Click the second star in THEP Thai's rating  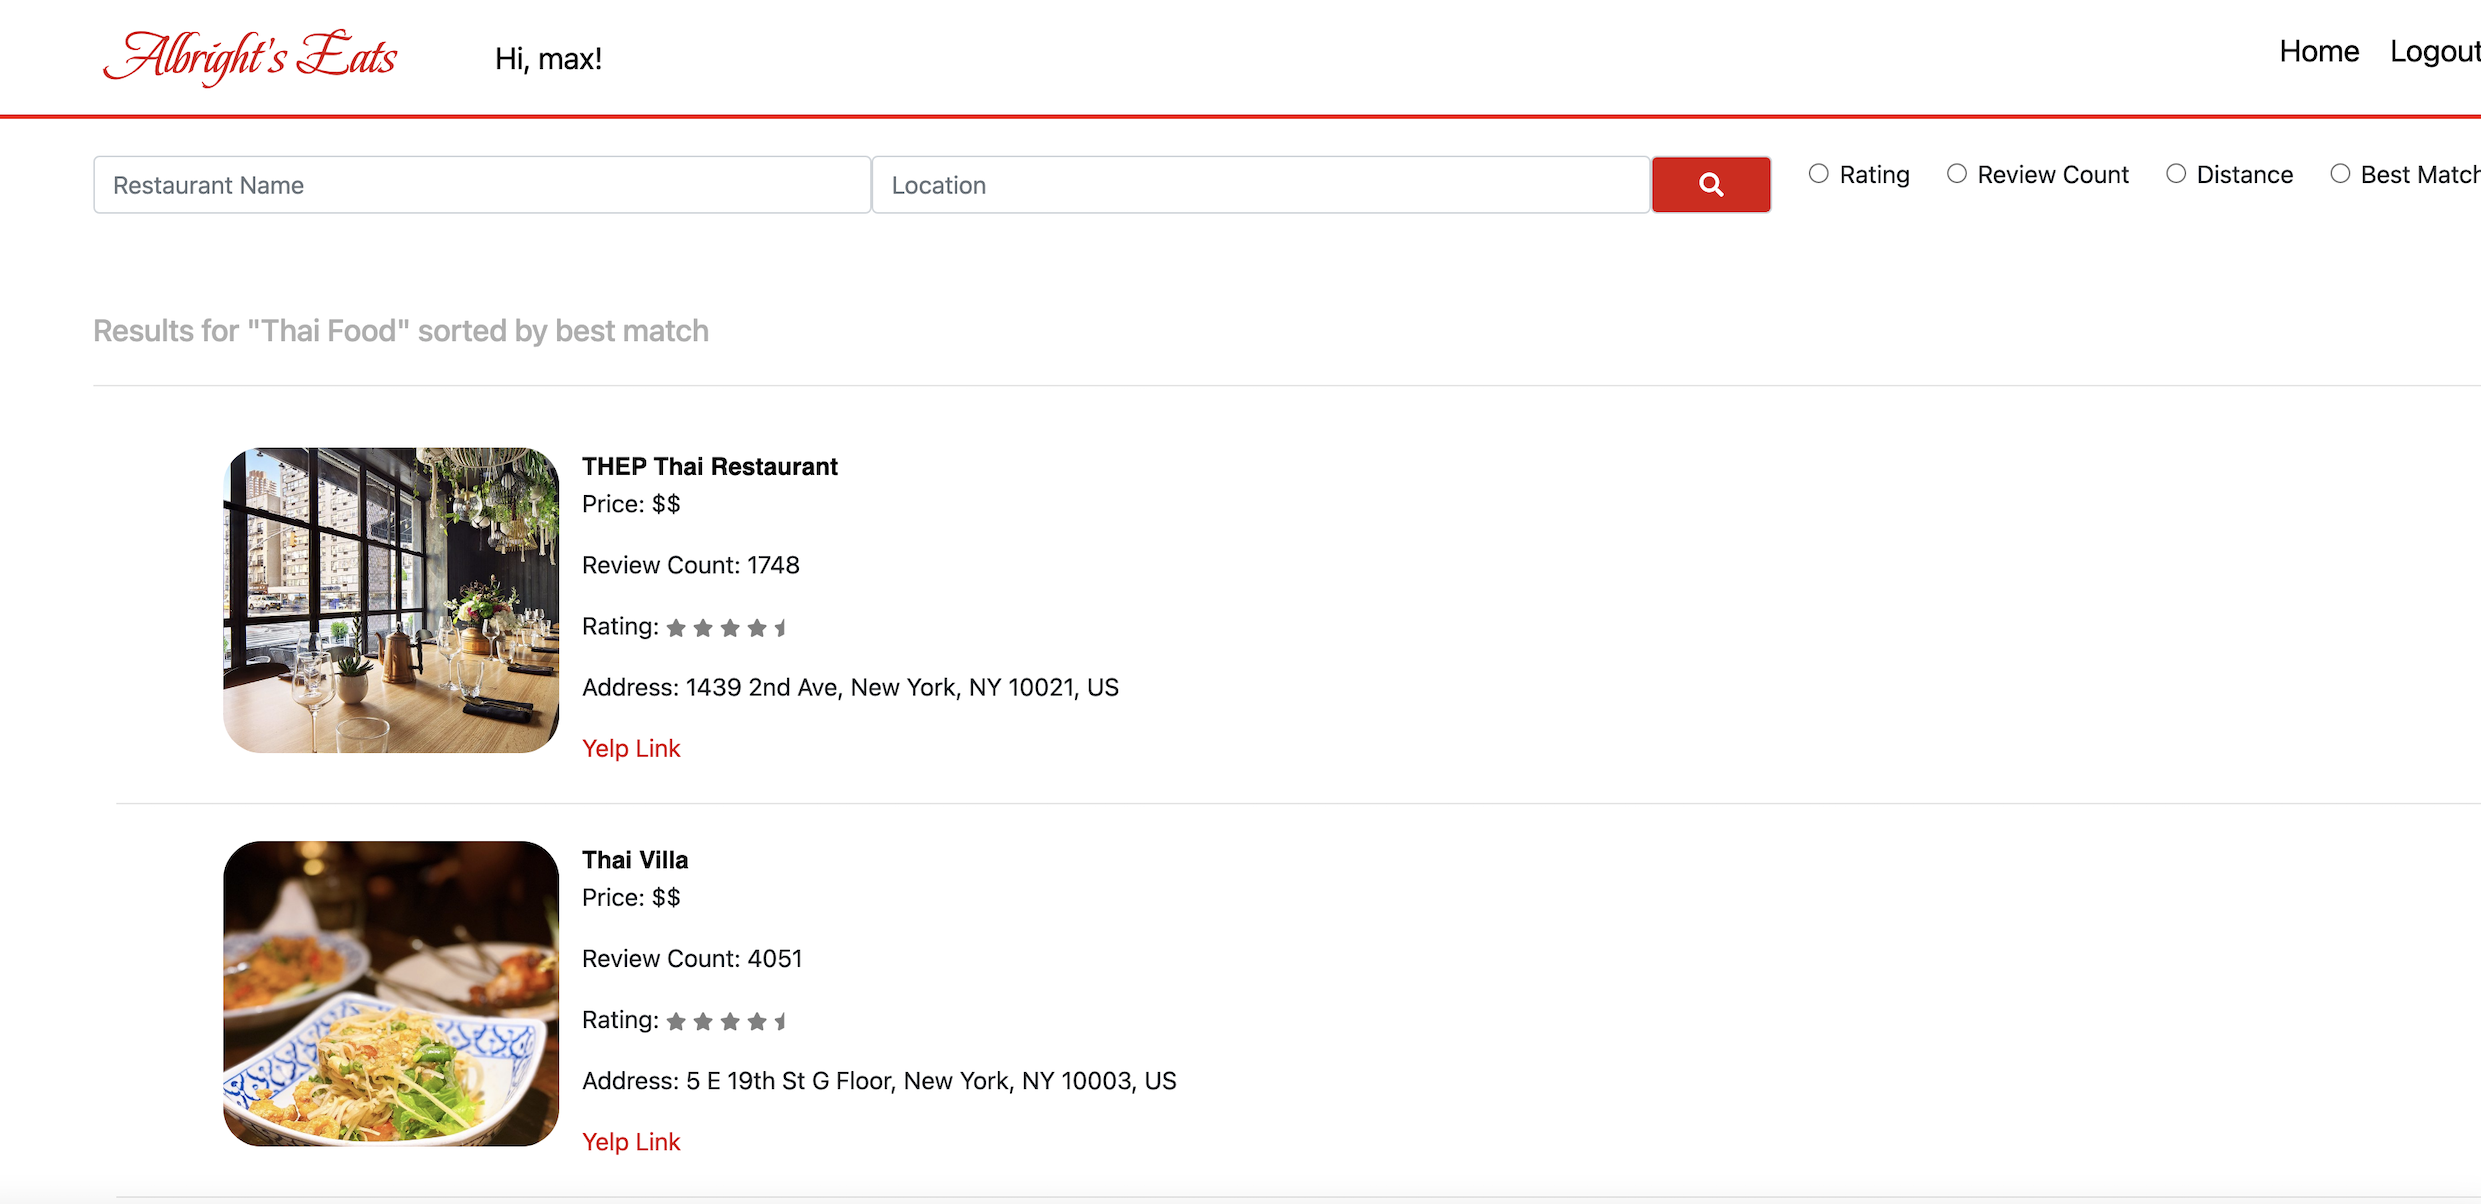click(x=703, y=627)
